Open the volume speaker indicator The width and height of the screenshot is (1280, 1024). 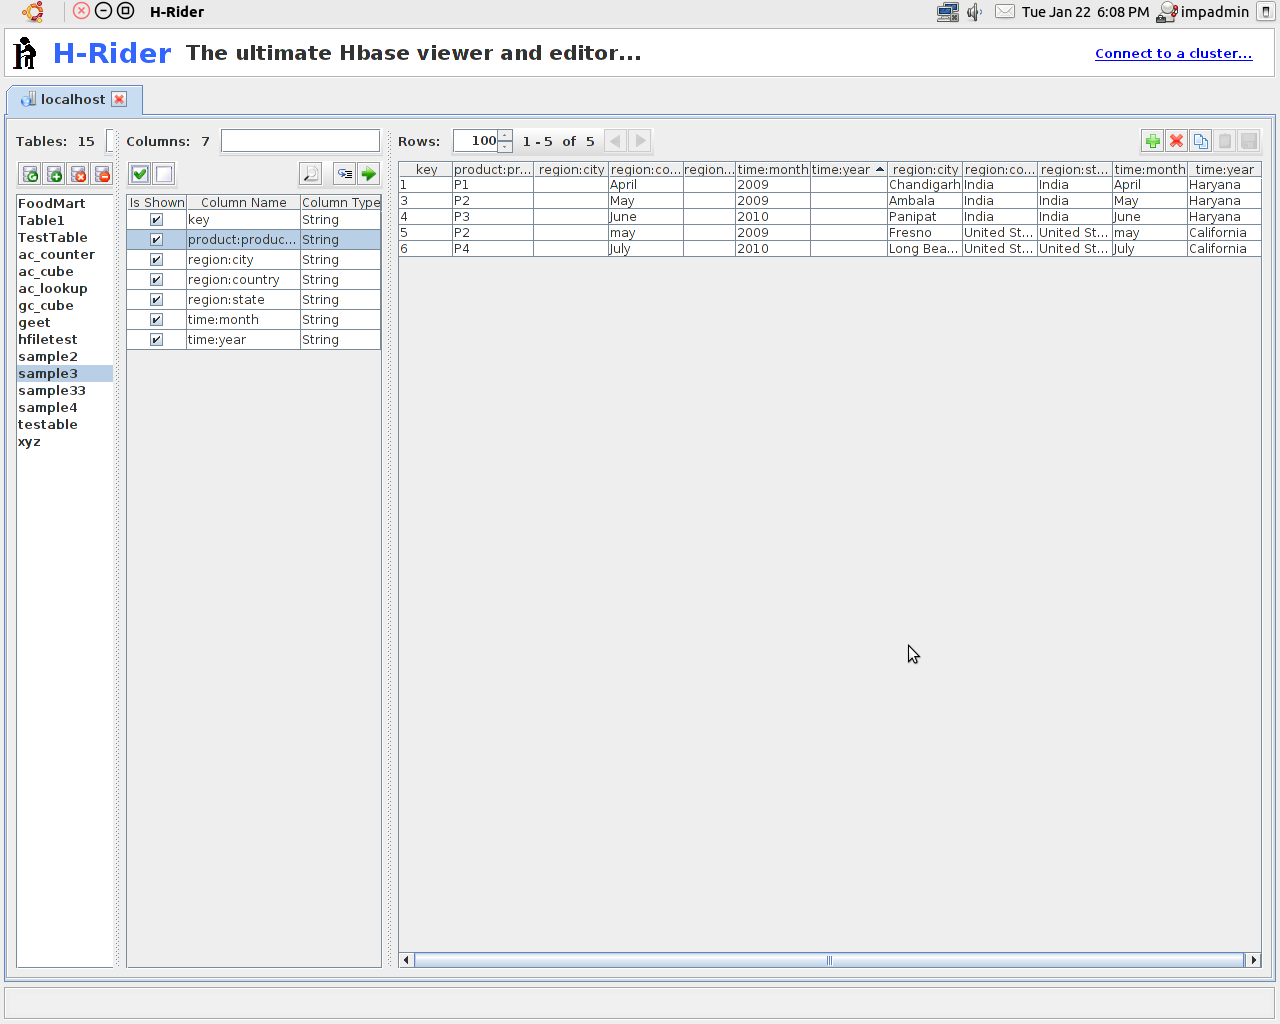pos(975,12)
